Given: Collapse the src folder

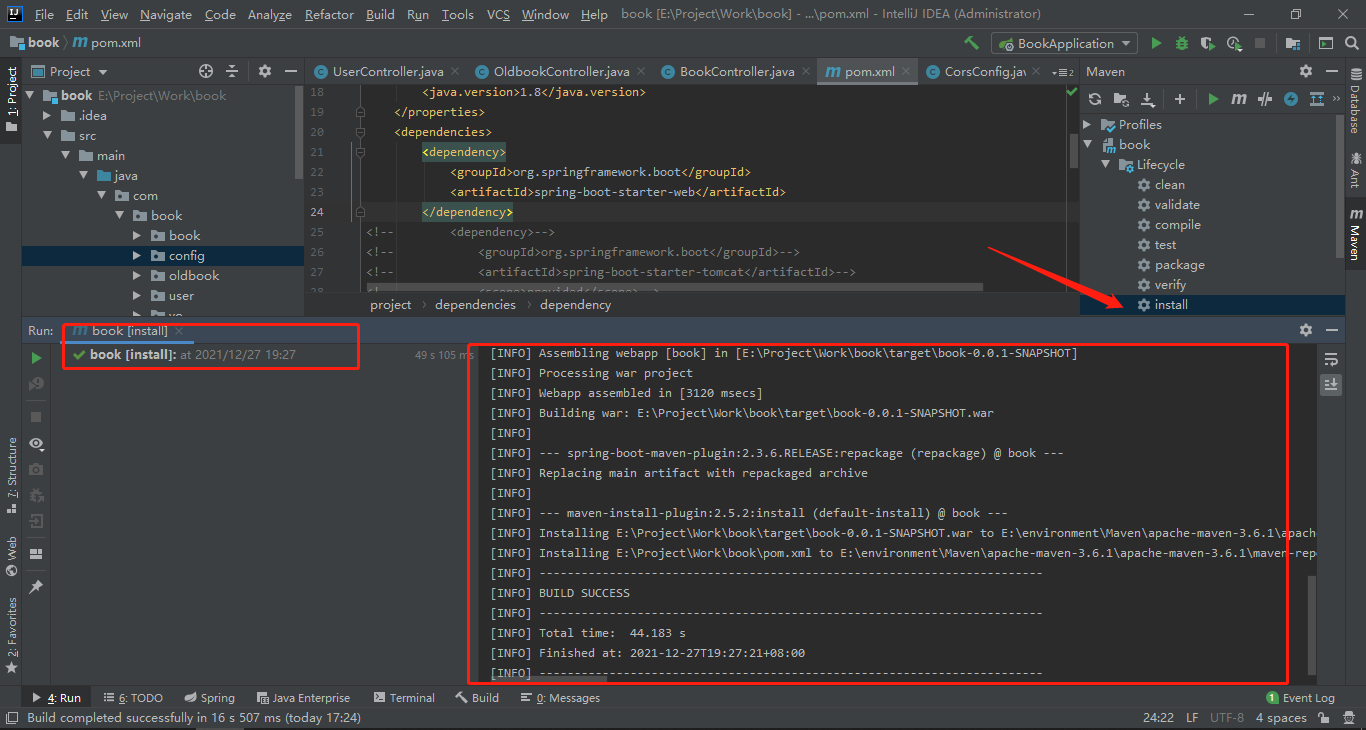Looking at the screenshot, I should [x=47, y=135].
